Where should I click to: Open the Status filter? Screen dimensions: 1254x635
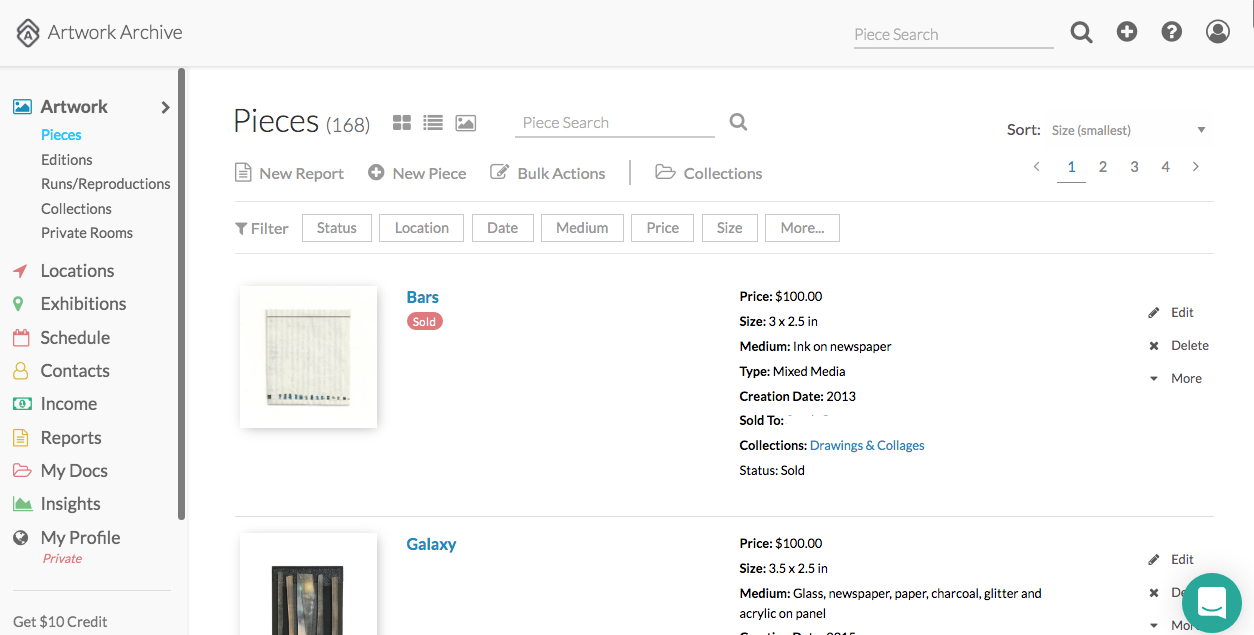(336, 228)
